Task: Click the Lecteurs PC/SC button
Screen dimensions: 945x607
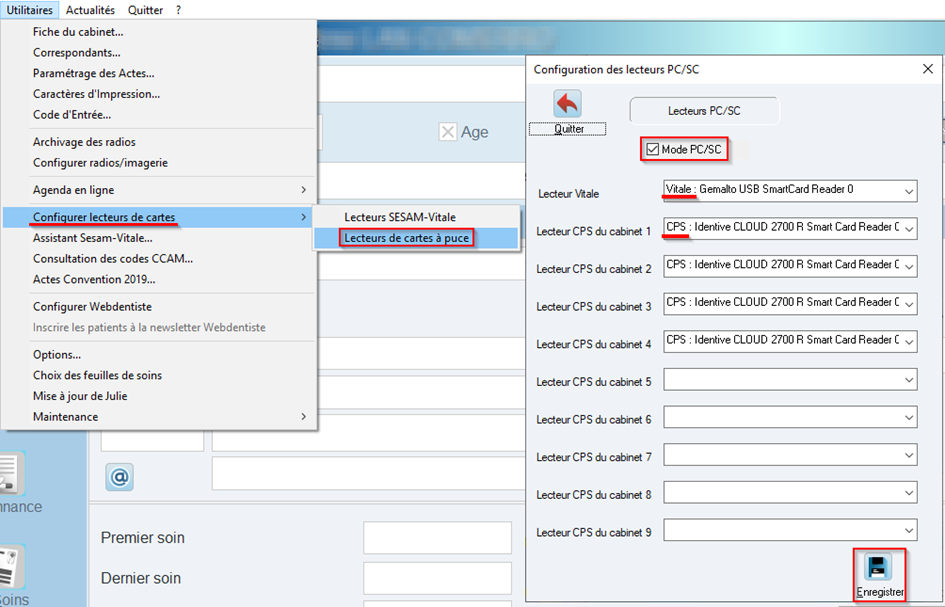Action: pyautogui.click(x=704, y=111)
